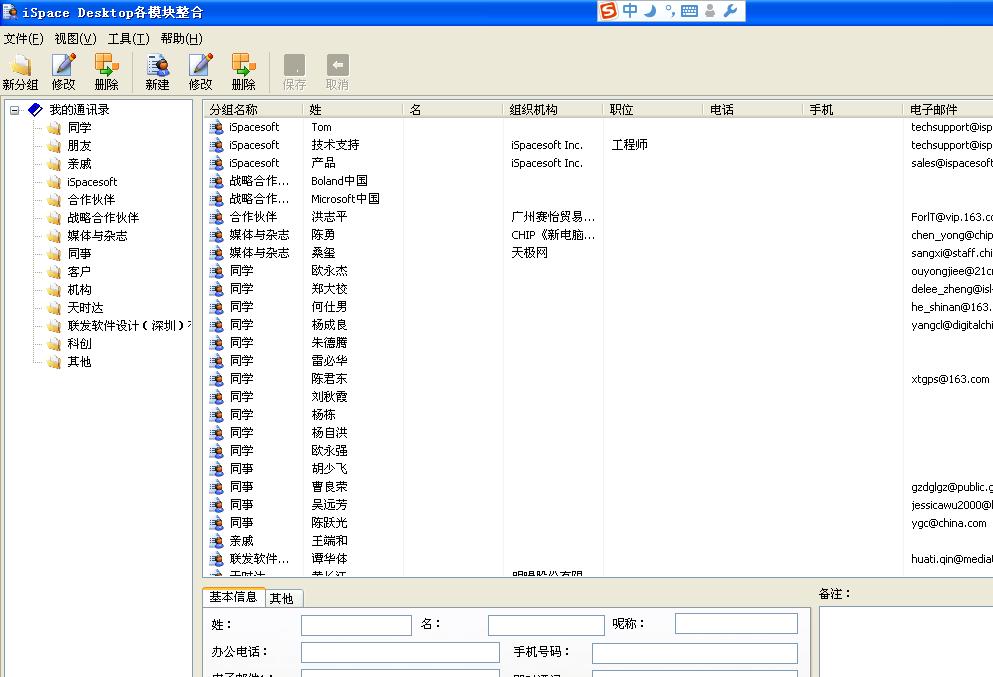The height and width of the screenshot is (677, 993).
Task: Select the 同事 group in the tree
Action: pos(80,254)
